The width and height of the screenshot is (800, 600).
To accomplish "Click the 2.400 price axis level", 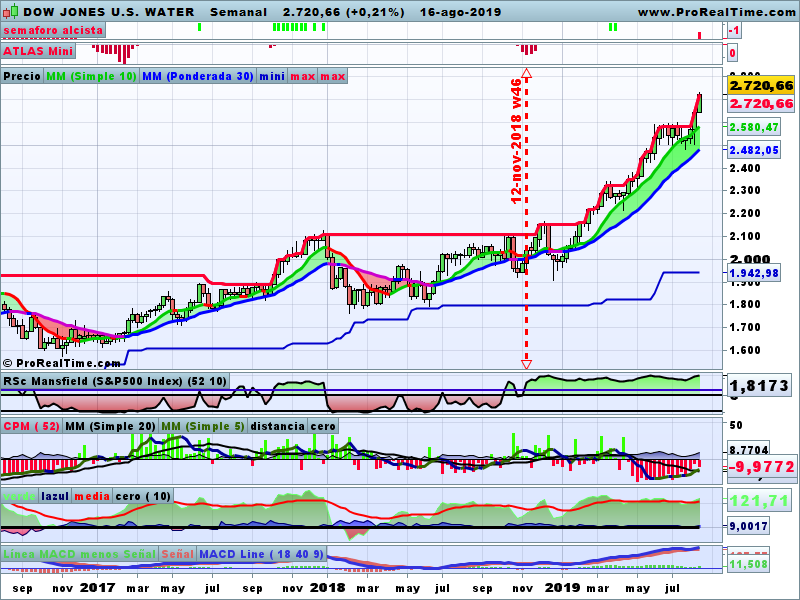I will pos(745,168).
